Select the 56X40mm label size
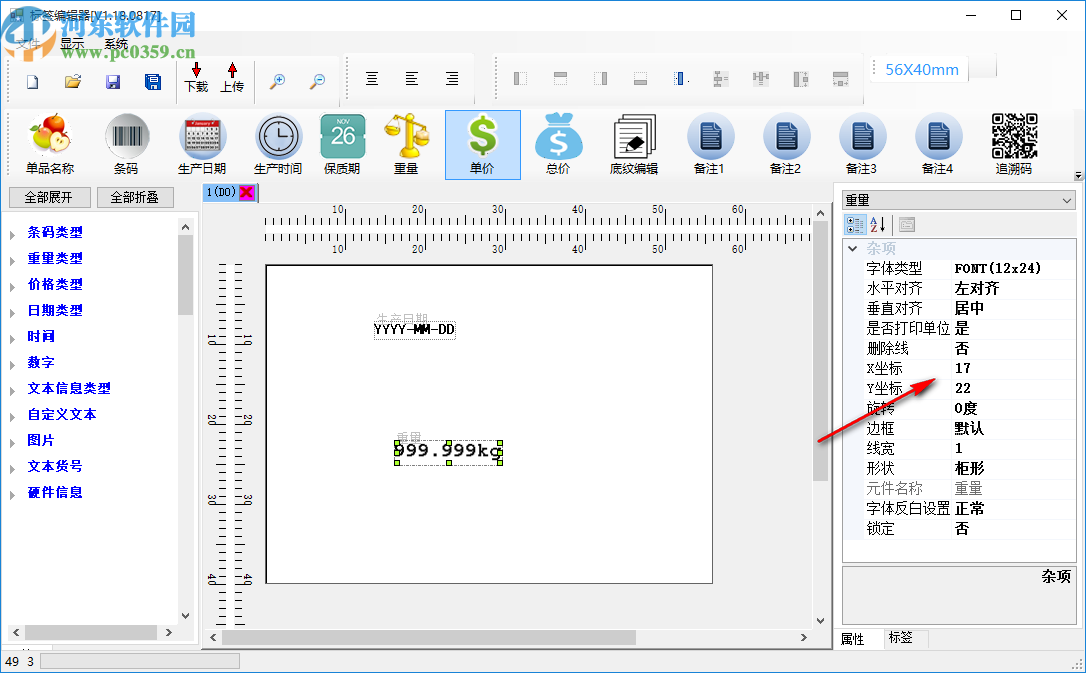This screenshot has height=673, width=1086. point(922,69)
